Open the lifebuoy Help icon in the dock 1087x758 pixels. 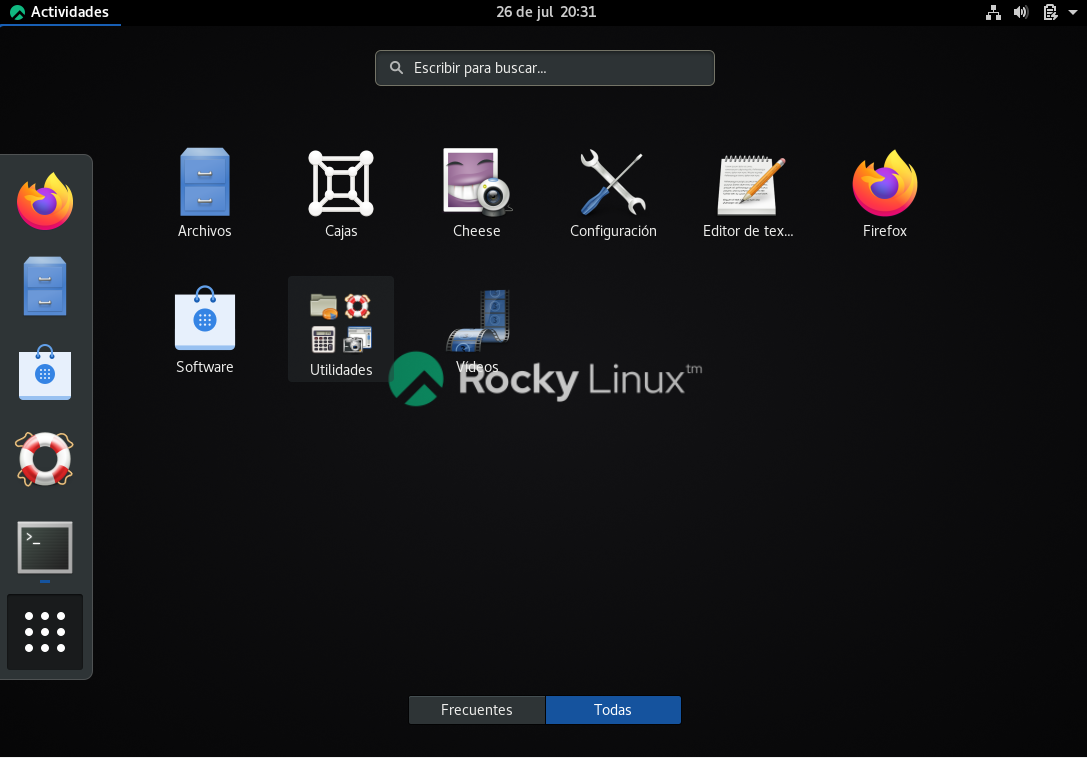pyautogui.click(x=44, y=459)
